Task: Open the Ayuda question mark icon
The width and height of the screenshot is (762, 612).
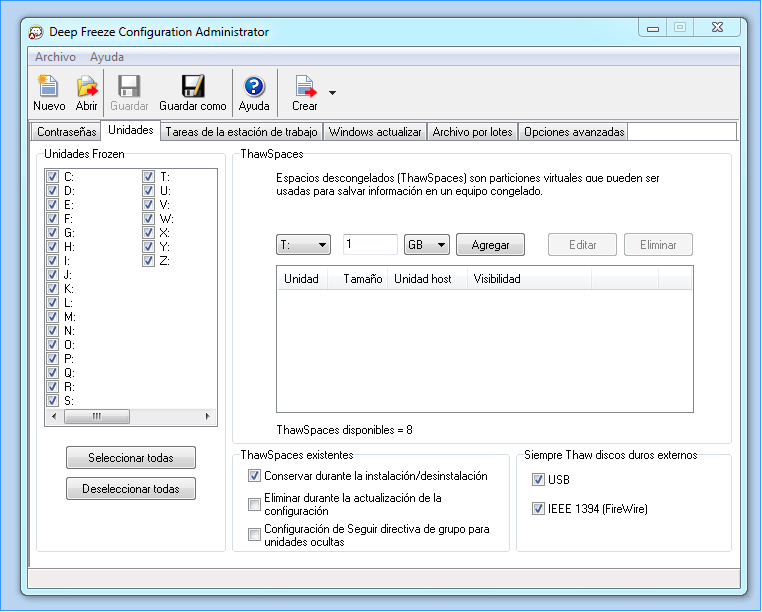Action: point(254,87)
